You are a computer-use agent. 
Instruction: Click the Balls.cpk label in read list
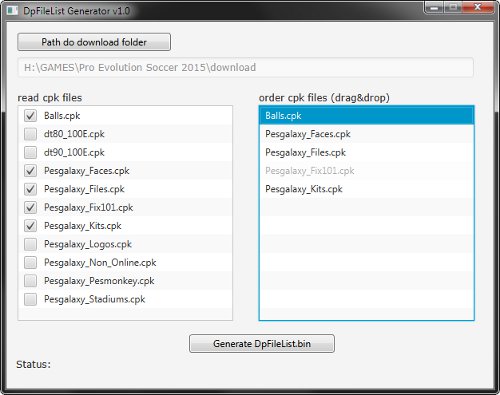coord(62,116)
